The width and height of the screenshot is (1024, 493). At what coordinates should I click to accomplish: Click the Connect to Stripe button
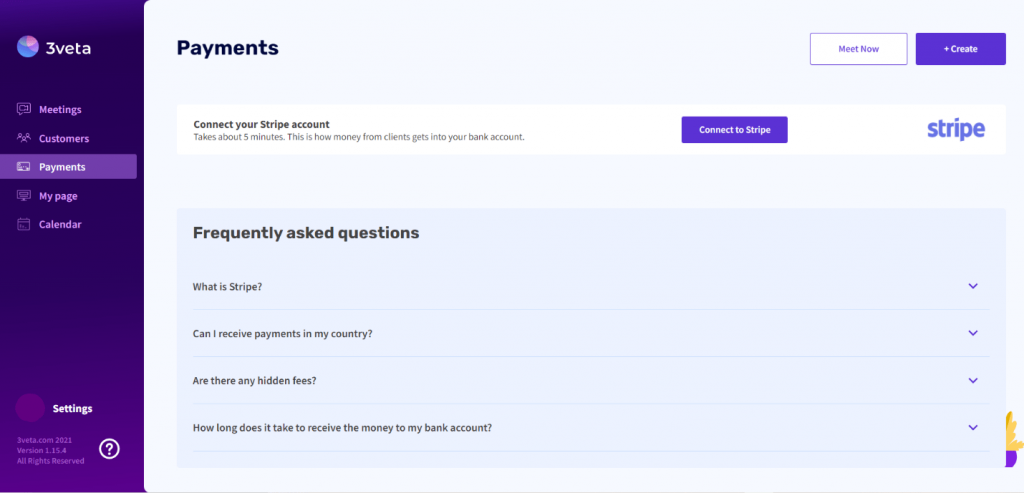click(x=735, y=130)
